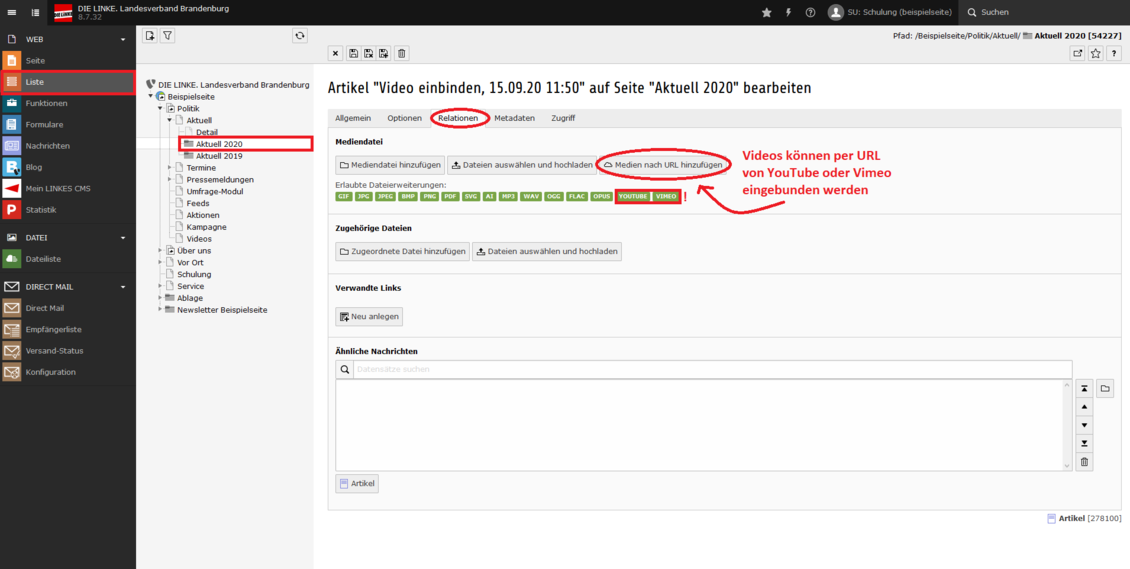
Task: Move selected item to top
Action: point(1084,388)
